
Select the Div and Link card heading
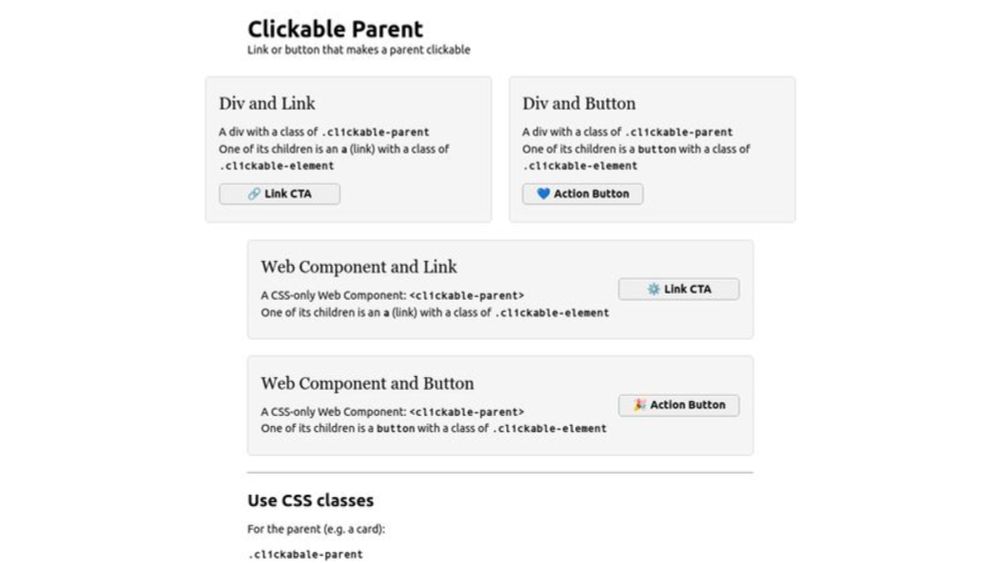[x=267, y=103]
